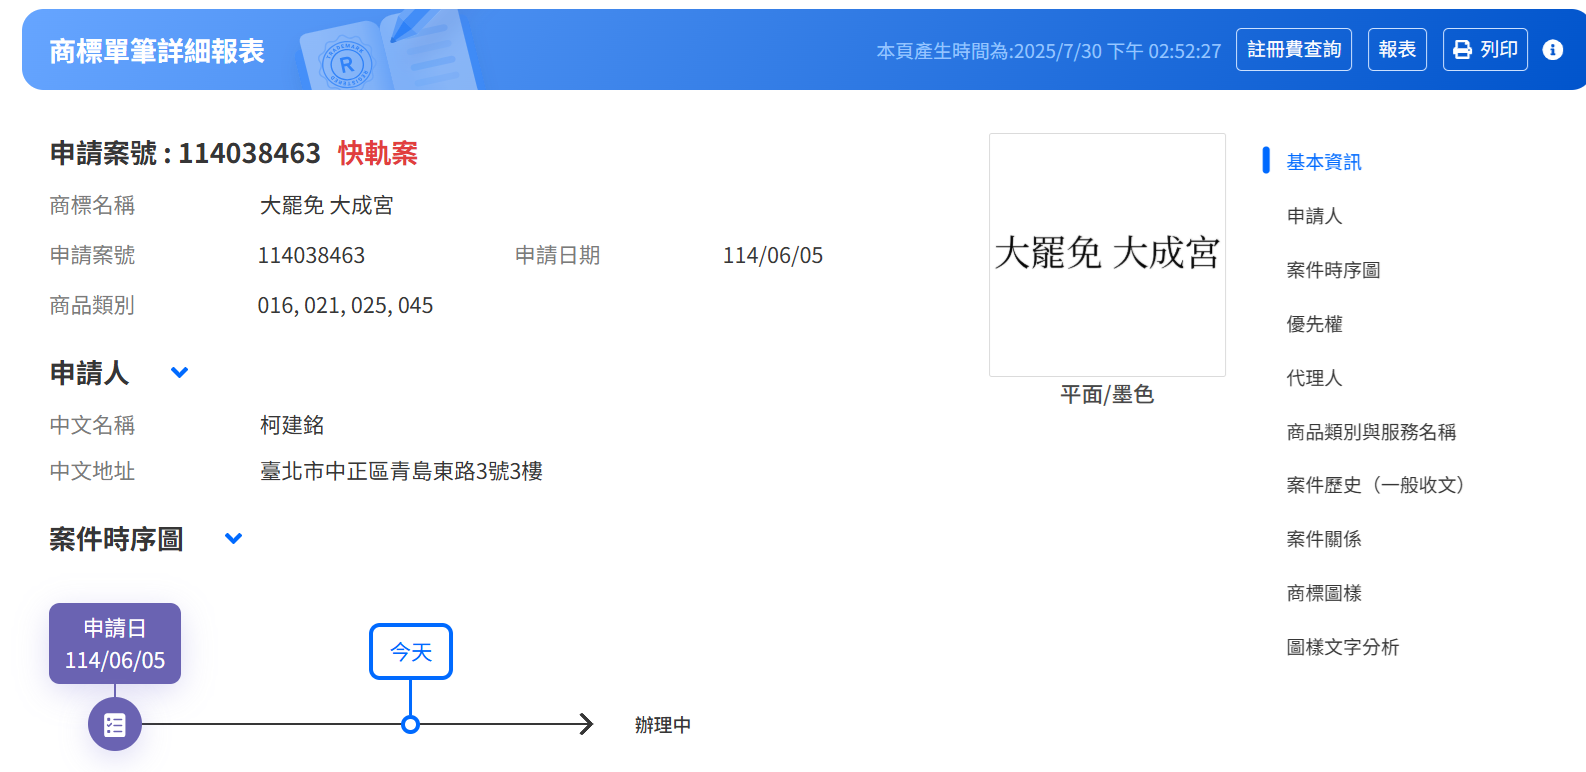Click the blue today circle on timeline
The width and height of the screenshot is (1586, 772).
pos(410,724)
